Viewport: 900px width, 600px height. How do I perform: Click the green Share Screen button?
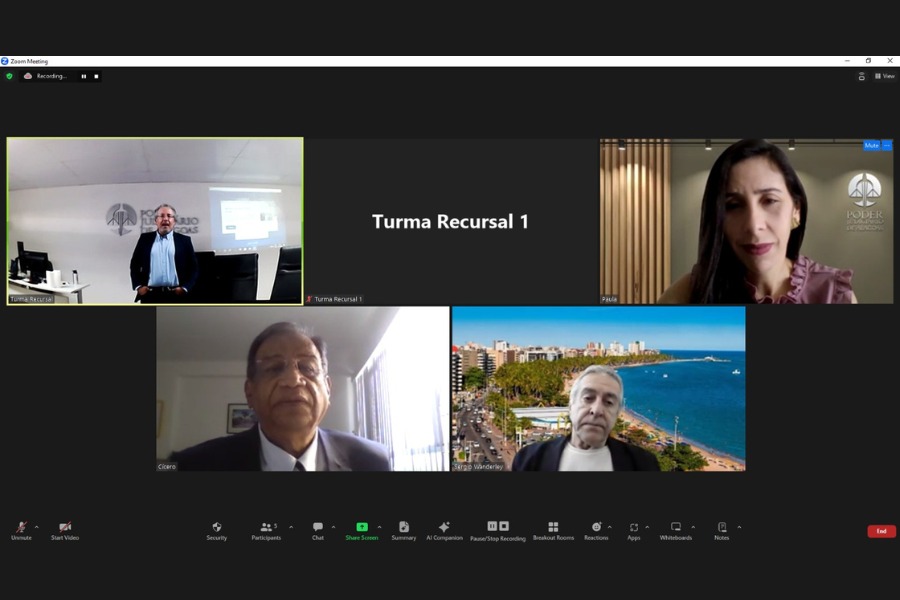361,530
